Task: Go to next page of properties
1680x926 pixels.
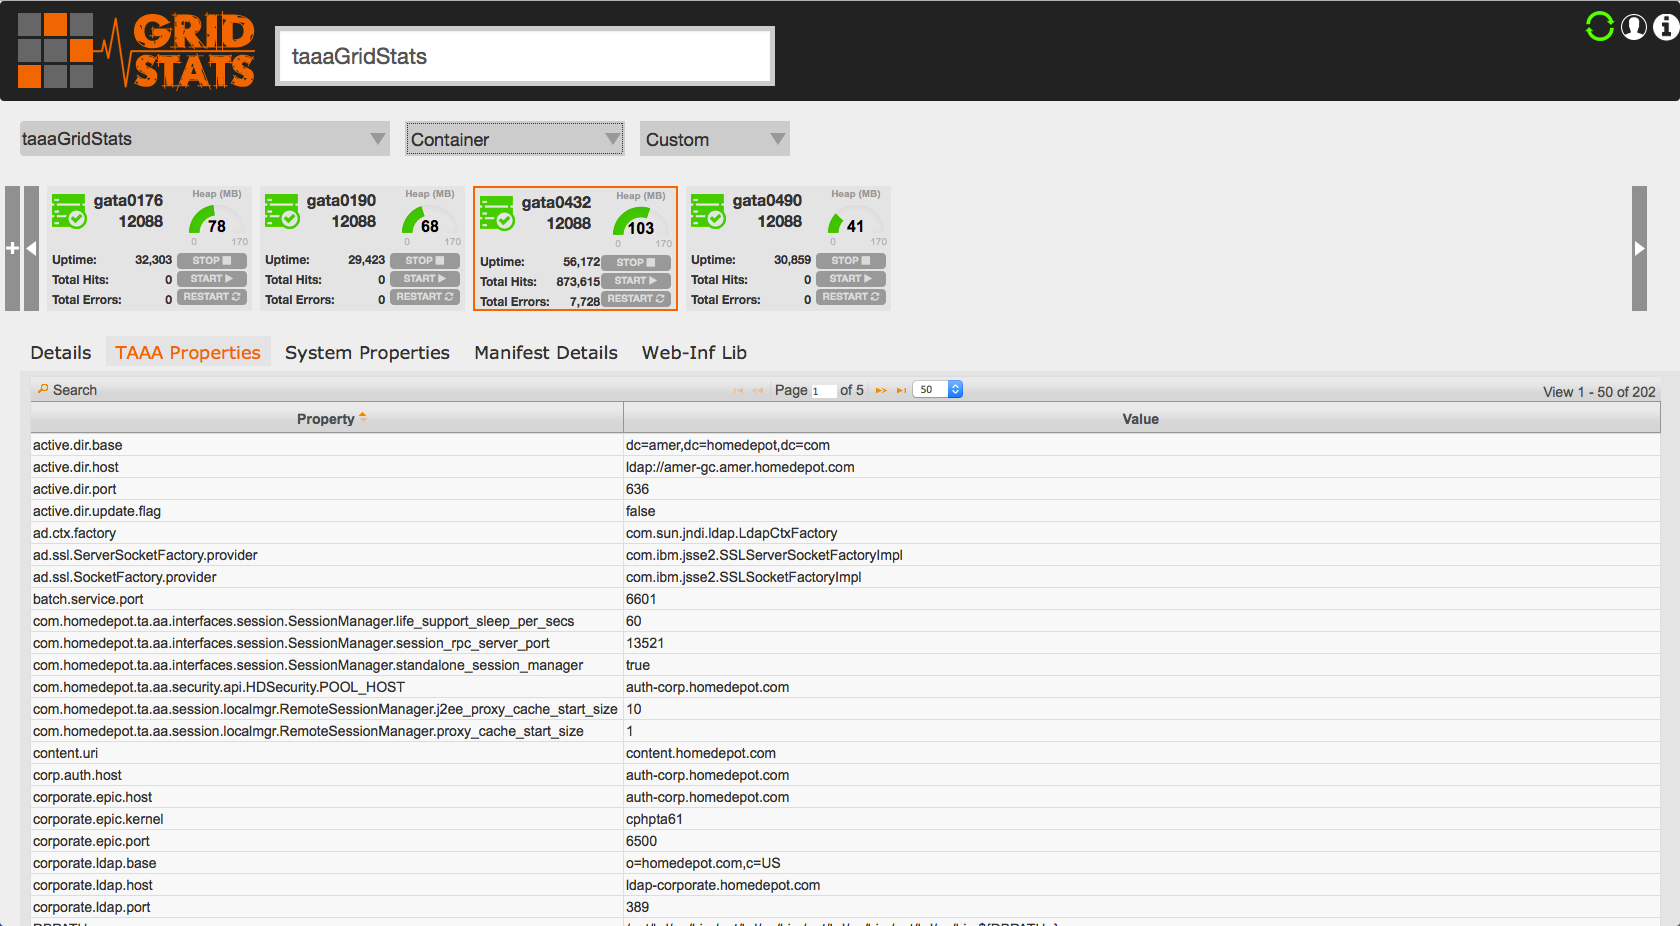Action: [881, 391]
